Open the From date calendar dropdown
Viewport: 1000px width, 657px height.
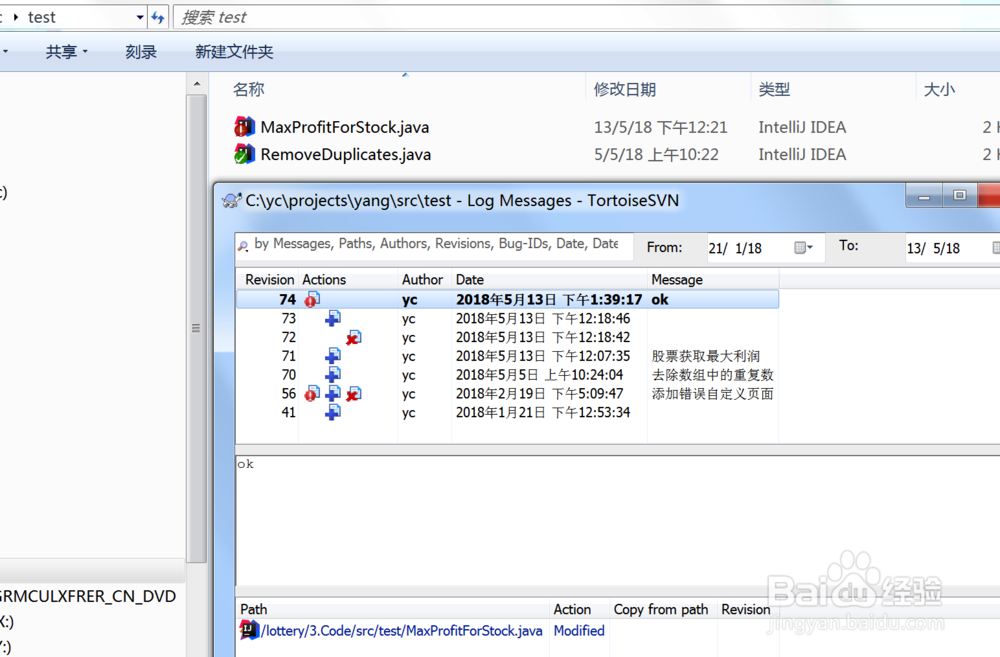pos(803,247)
